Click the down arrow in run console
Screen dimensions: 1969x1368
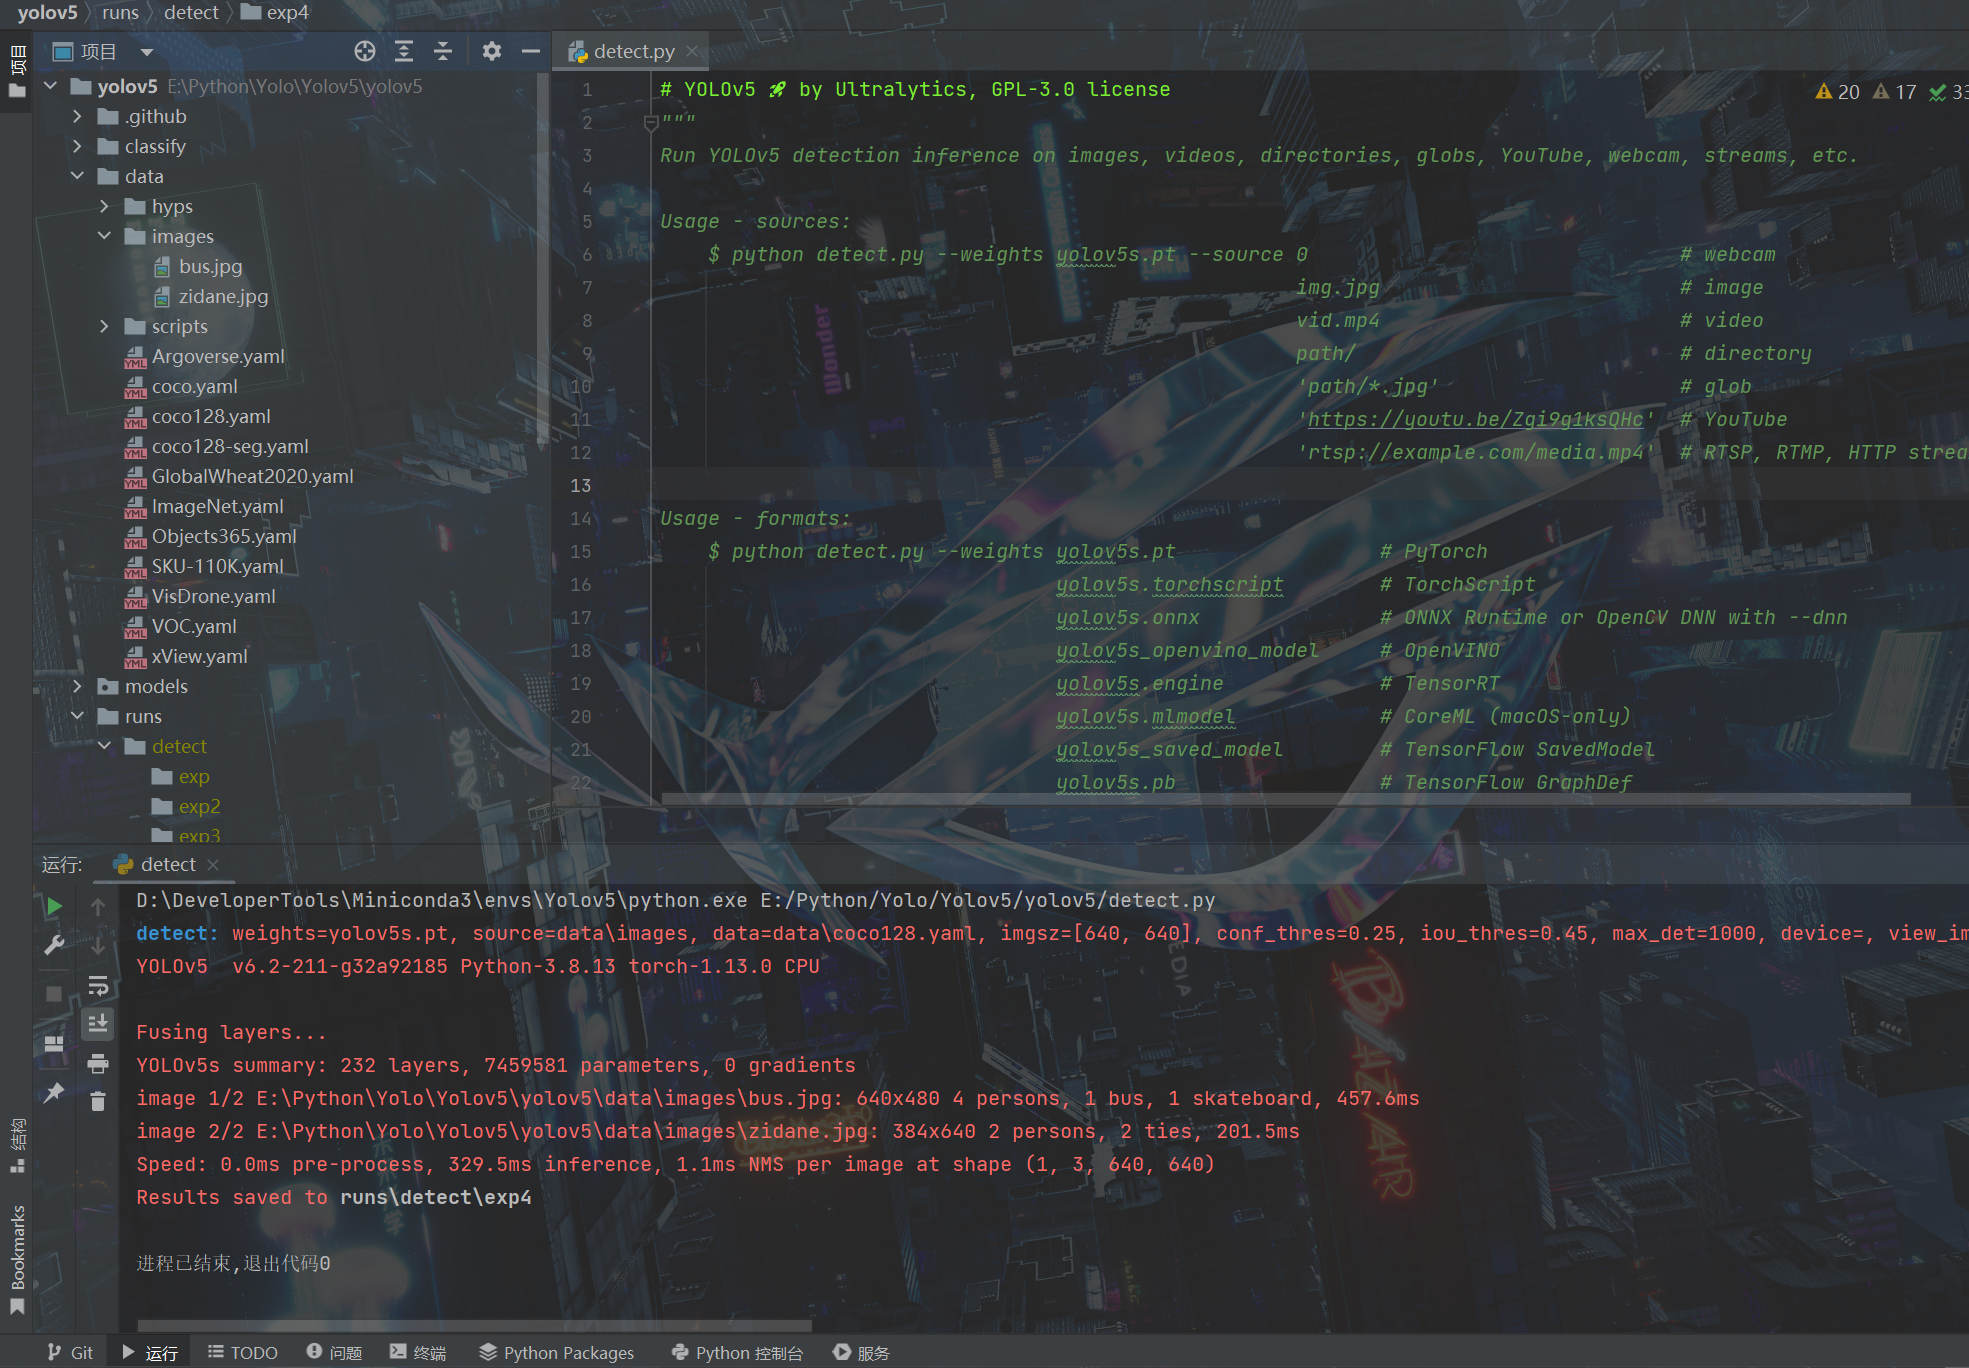click(x=98, y=945)
